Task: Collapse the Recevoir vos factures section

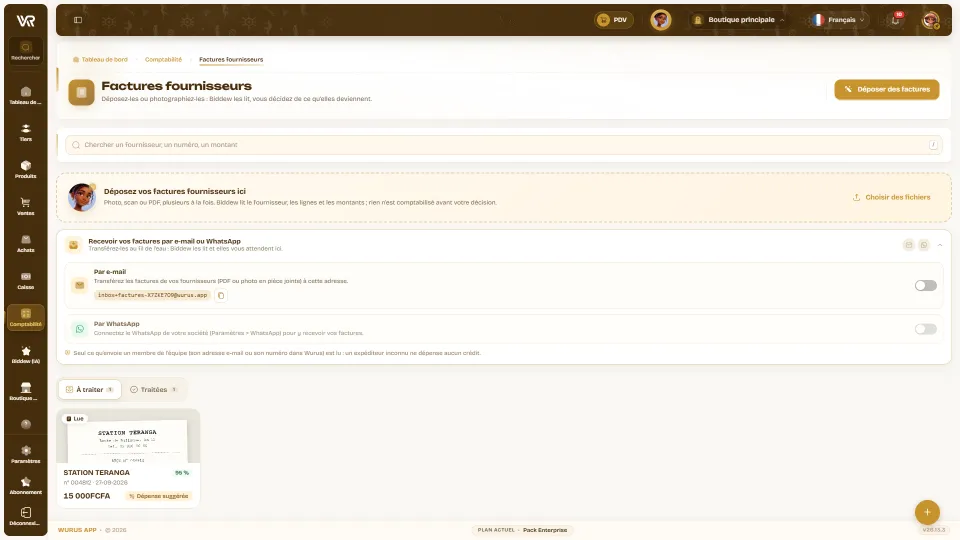Action: [x=940, y=245]
